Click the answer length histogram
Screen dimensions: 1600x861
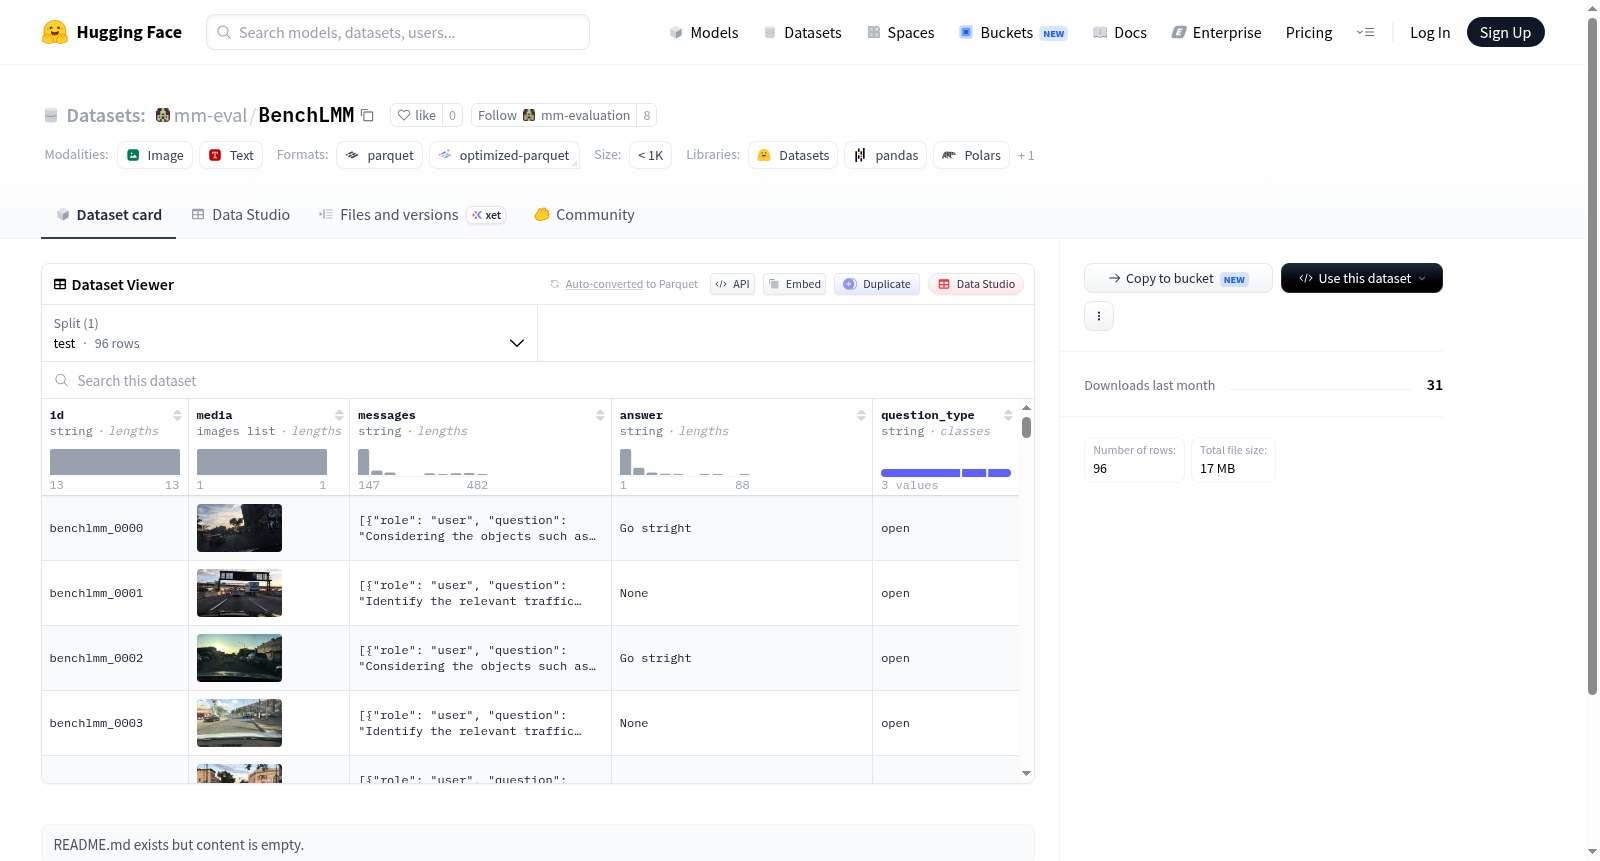[x=685, y=462]
